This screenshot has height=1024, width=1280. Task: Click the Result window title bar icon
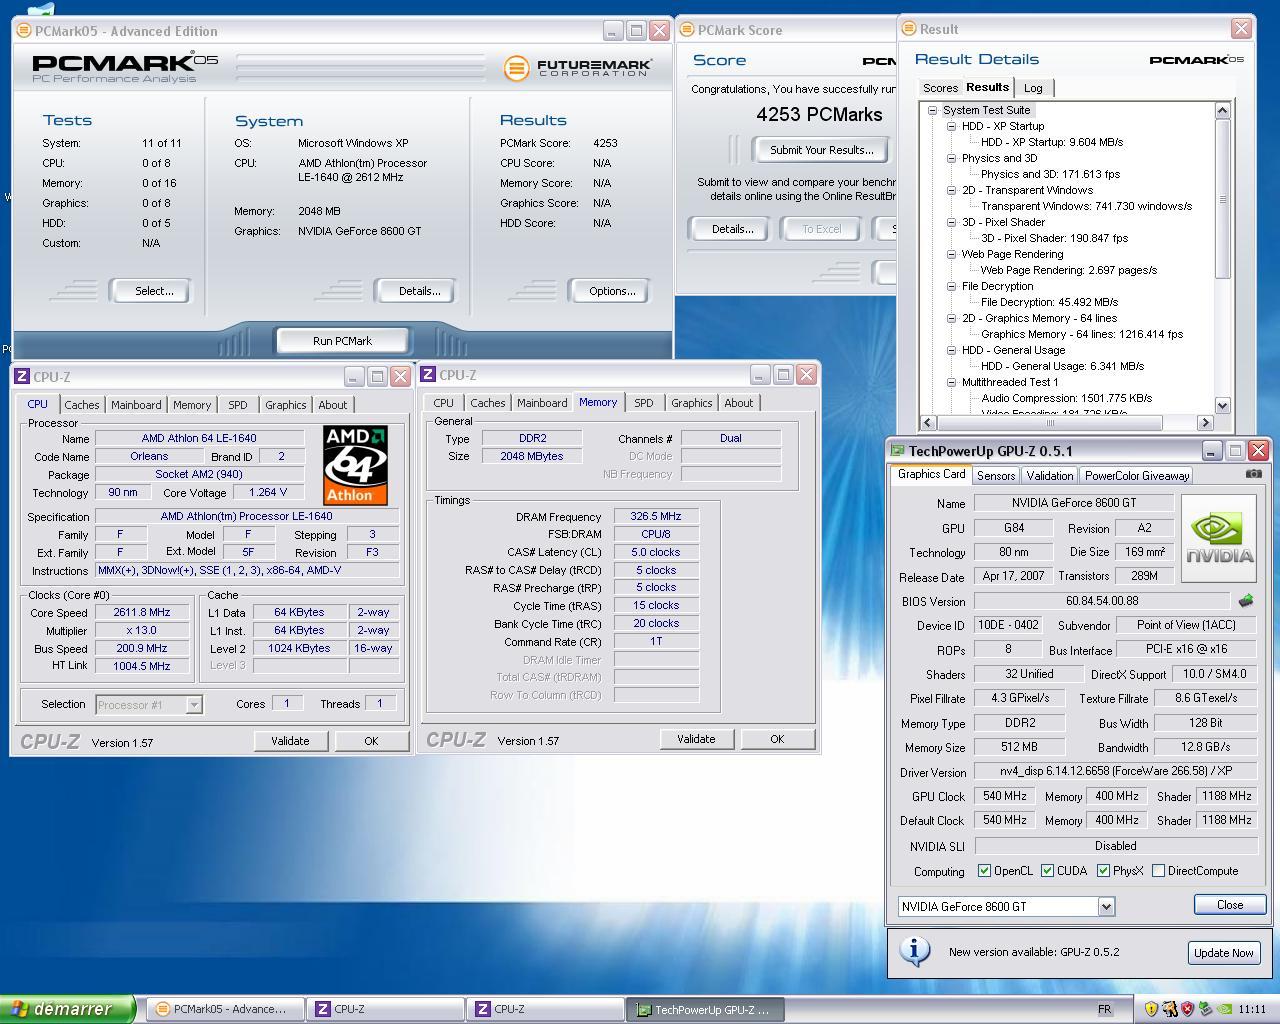click(909, 29)
